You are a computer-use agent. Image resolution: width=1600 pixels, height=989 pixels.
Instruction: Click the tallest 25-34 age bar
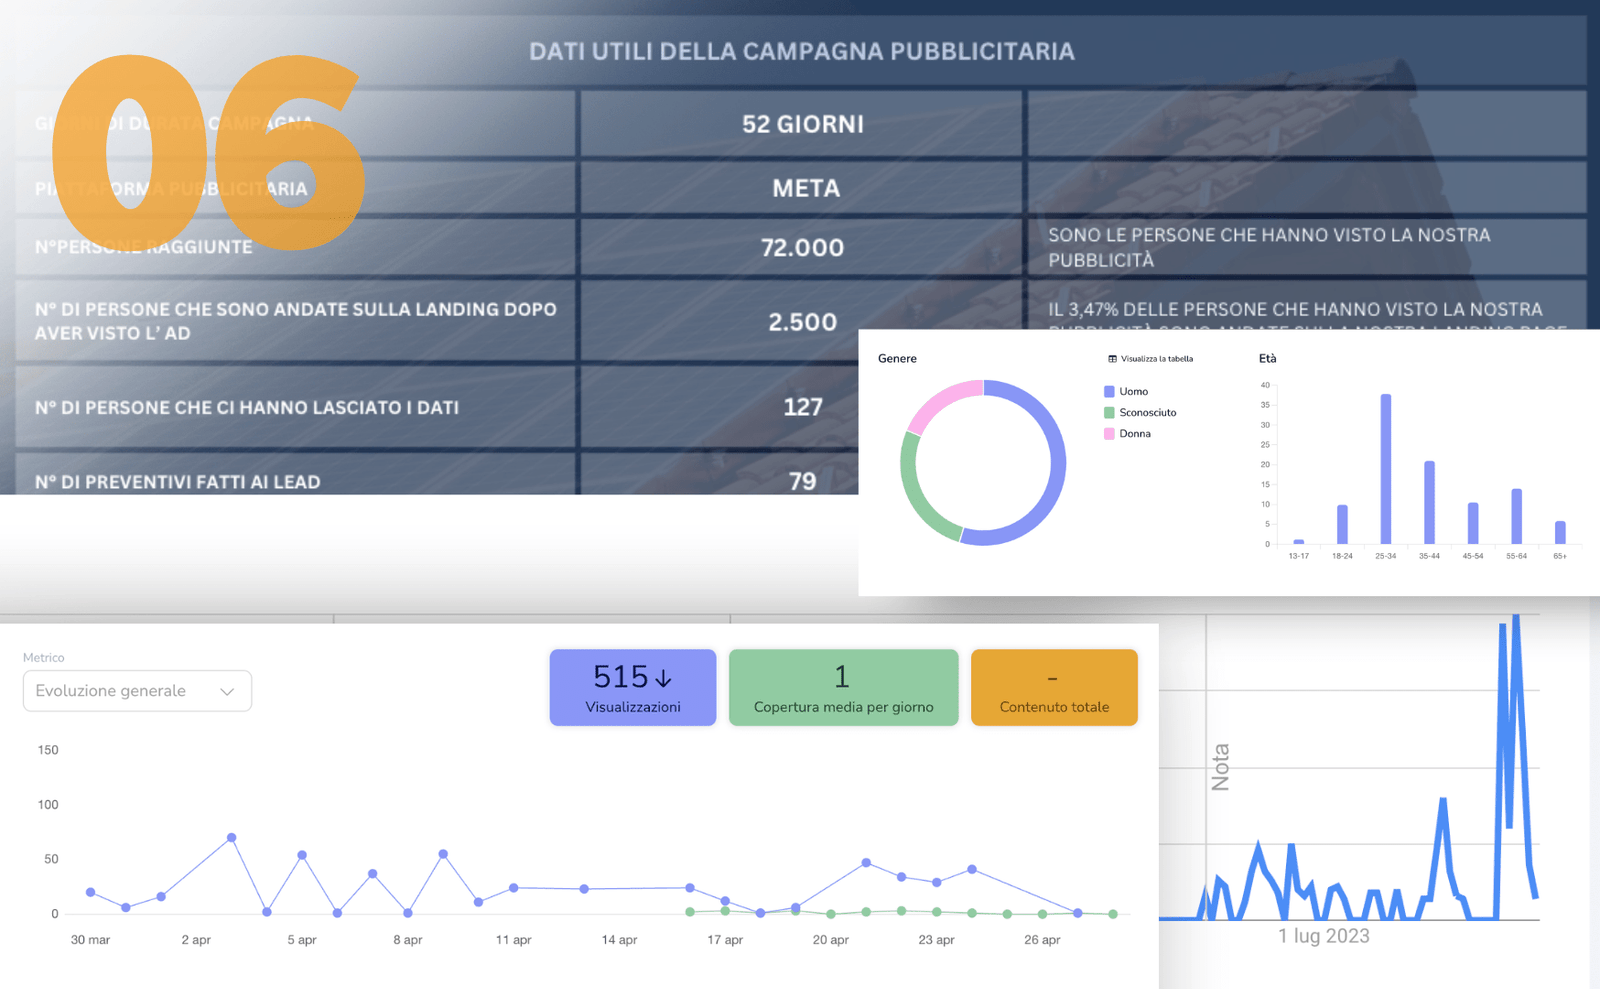click(1385, 468)
